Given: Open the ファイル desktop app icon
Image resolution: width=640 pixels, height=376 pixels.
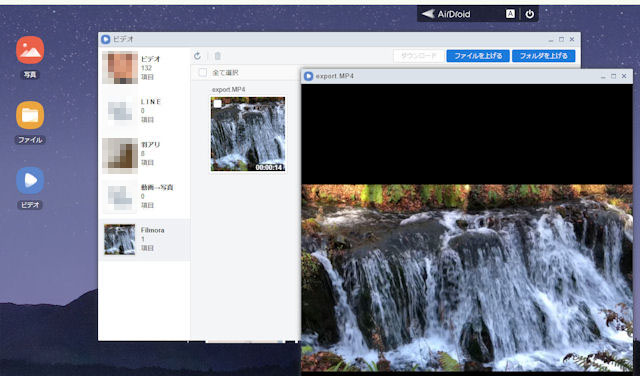Looking at the screenshot, I should [30, 115].
